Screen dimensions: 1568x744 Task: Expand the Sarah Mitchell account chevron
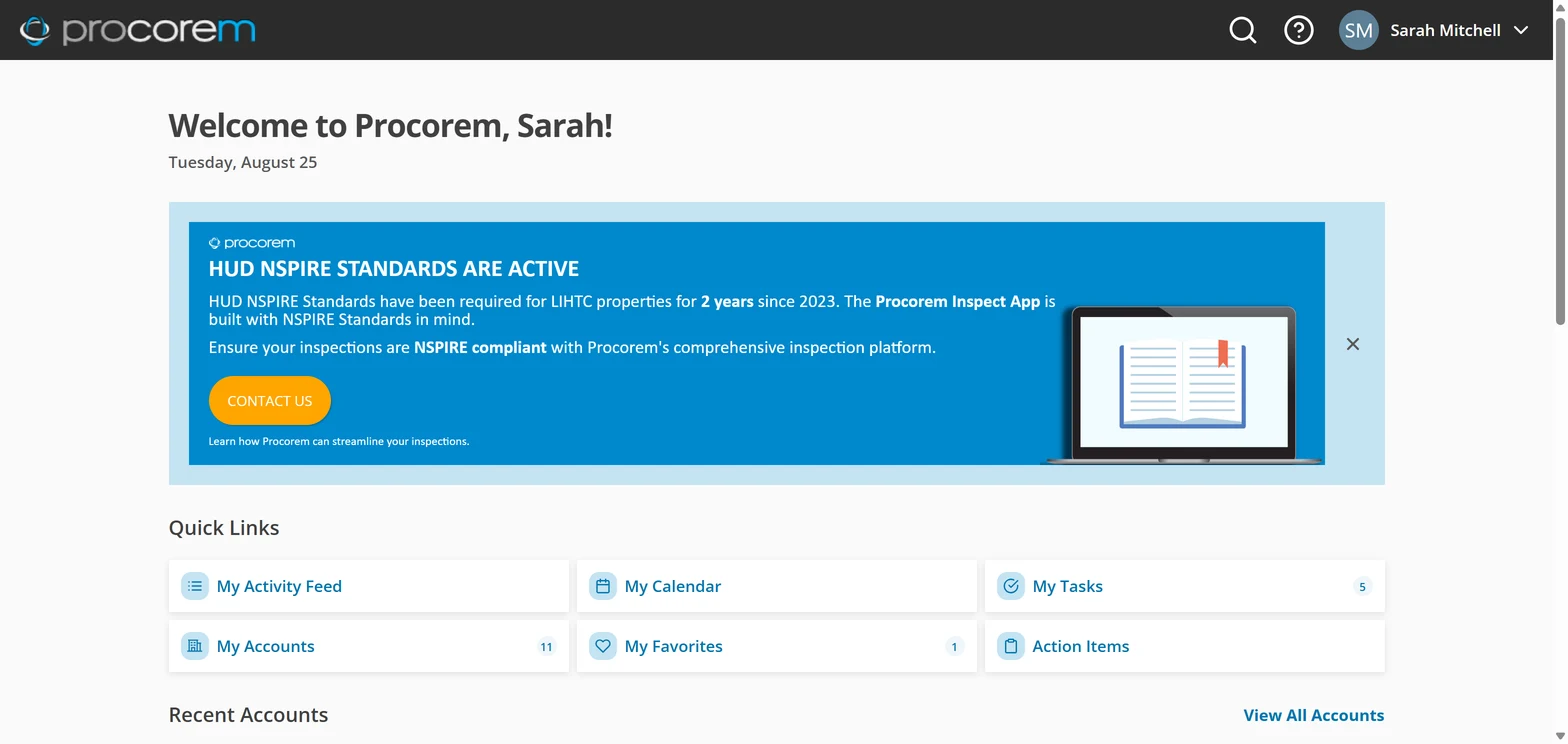(x=1521, y=30)
